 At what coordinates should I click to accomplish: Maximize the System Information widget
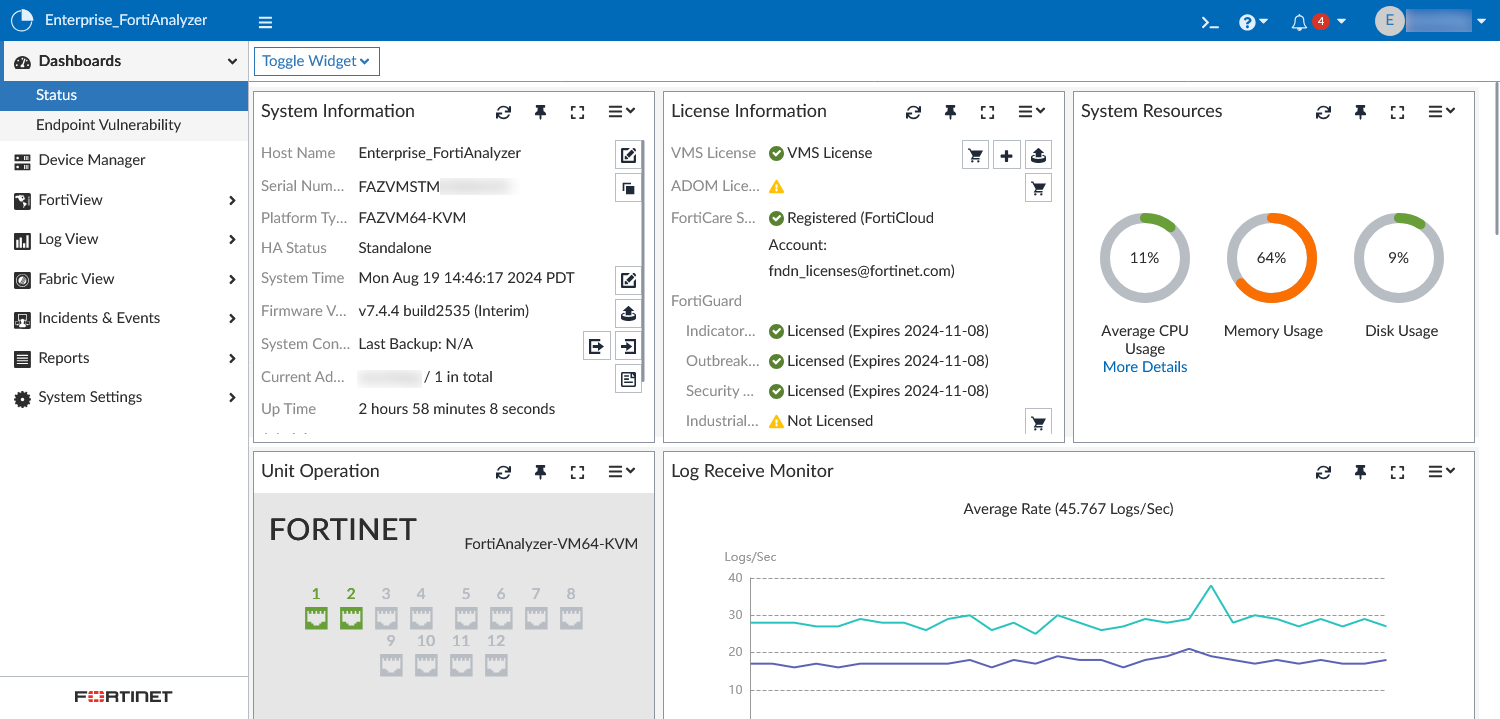pos(577,112)
